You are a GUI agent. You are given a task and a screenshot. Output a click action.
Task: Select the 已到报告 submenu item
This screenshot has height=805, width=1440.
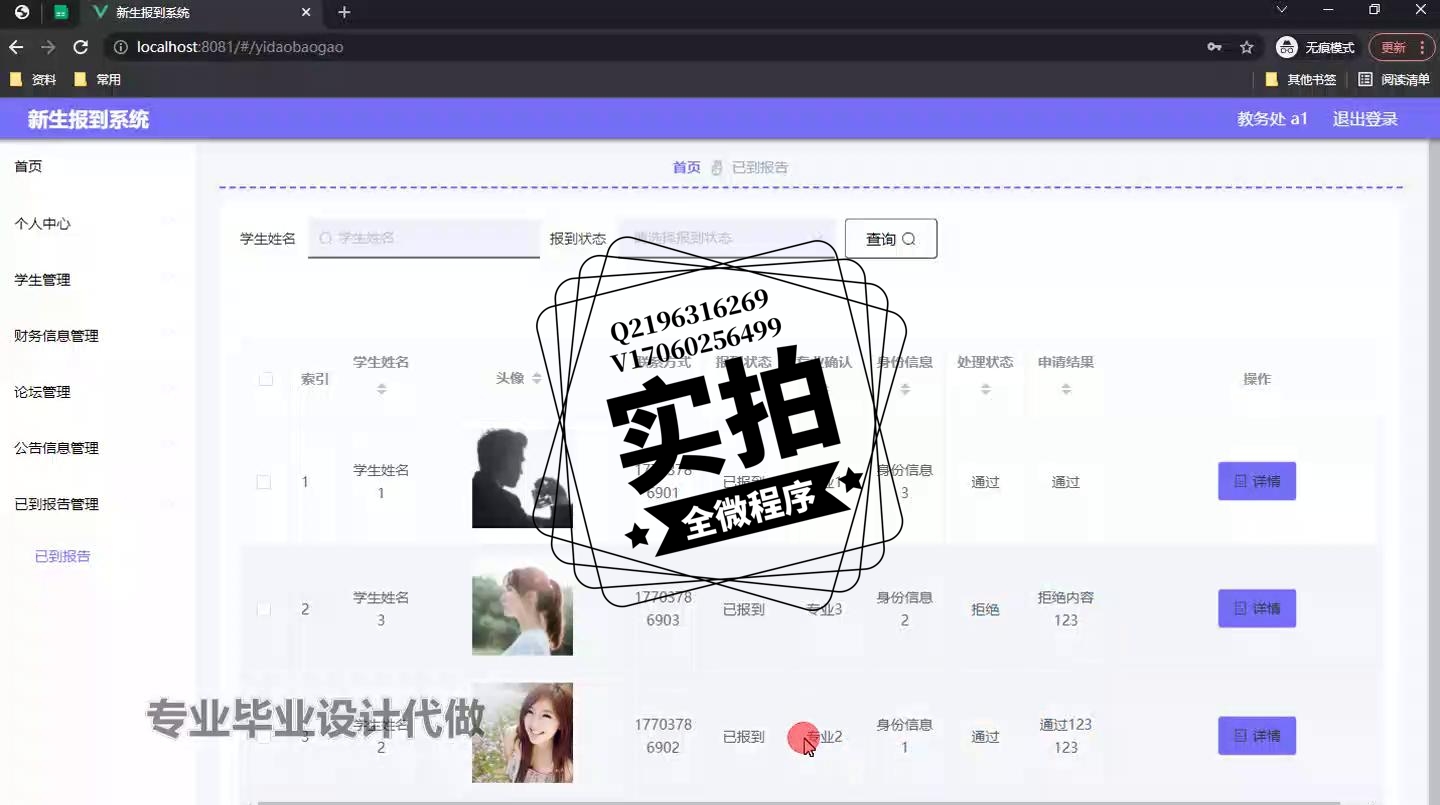[x=63, y=556]
